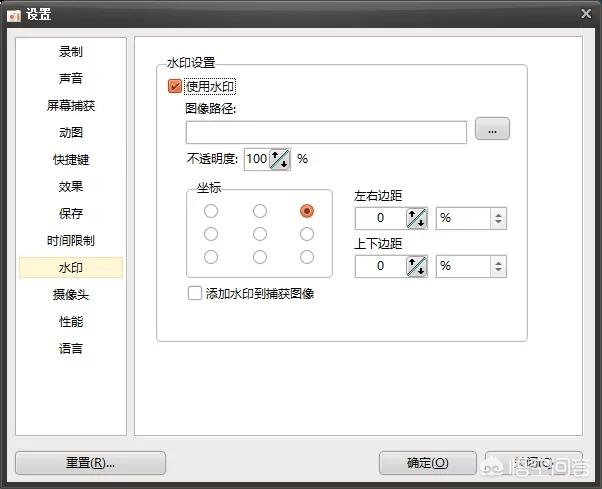Viewport: 602px width, 489px height.
Task: Select the center position radio button
Action: [260, 234]
